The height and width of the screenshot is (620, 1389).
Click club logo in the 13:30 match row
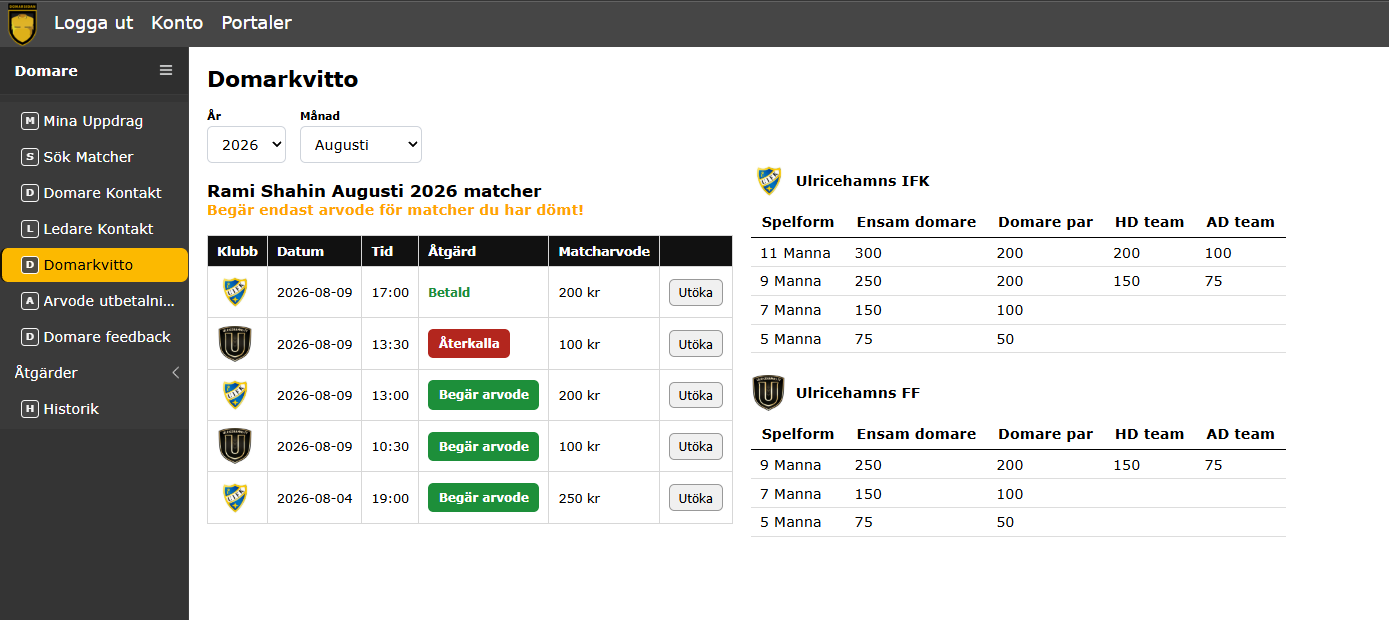point(235,344)
